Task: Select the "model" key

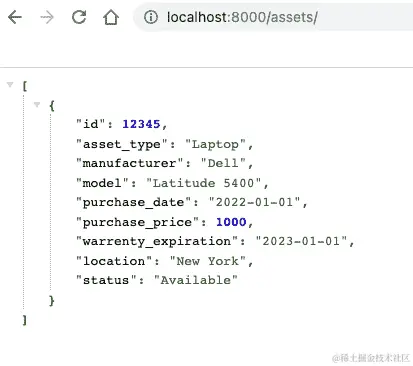Action: [x=102, y=183]
